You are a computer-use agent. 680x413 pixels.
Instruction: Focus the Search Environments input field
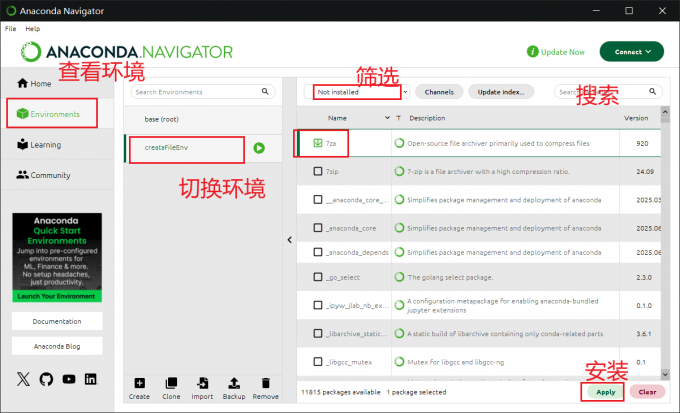200,92
